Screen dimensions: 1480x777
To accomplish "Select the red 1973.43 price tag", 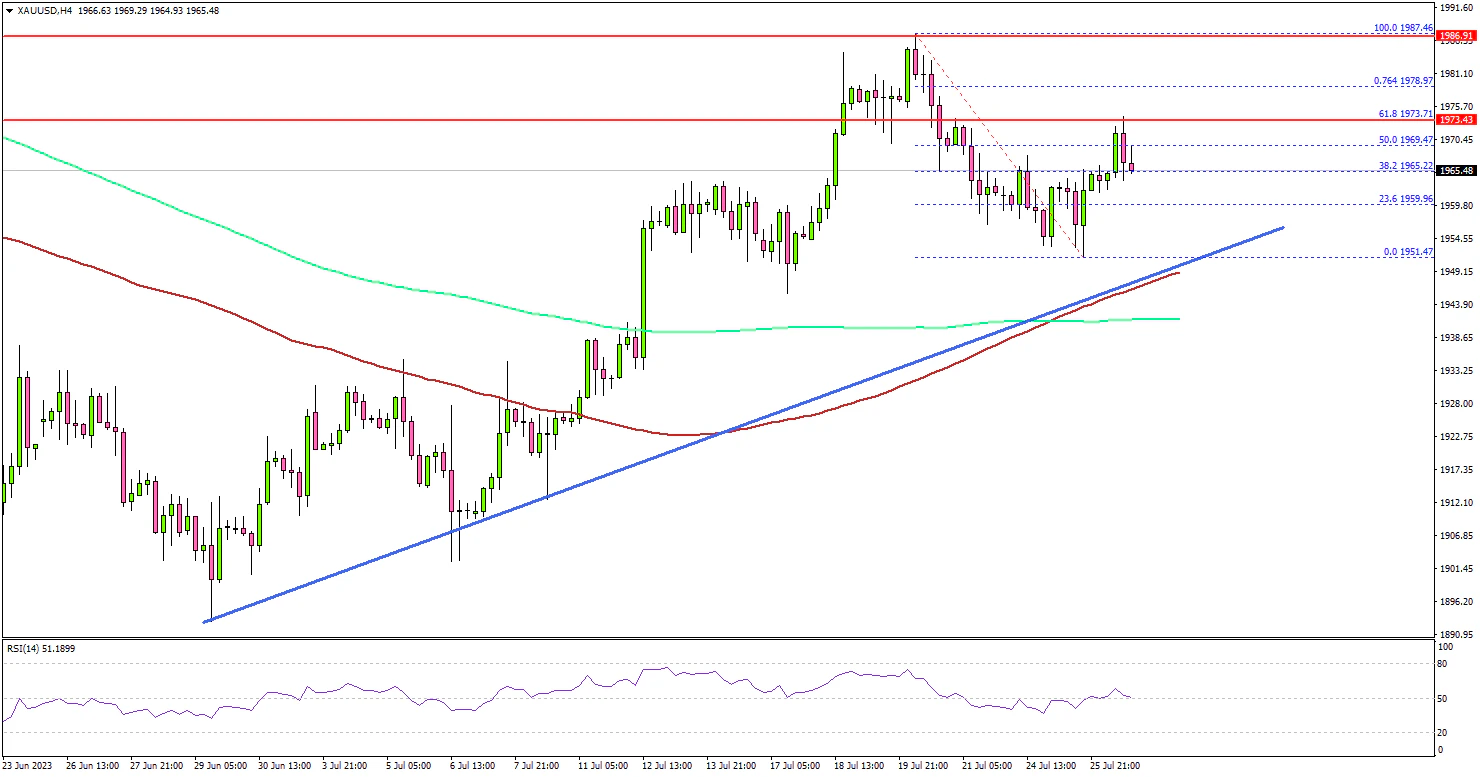I will click(x=1456, y=120).
